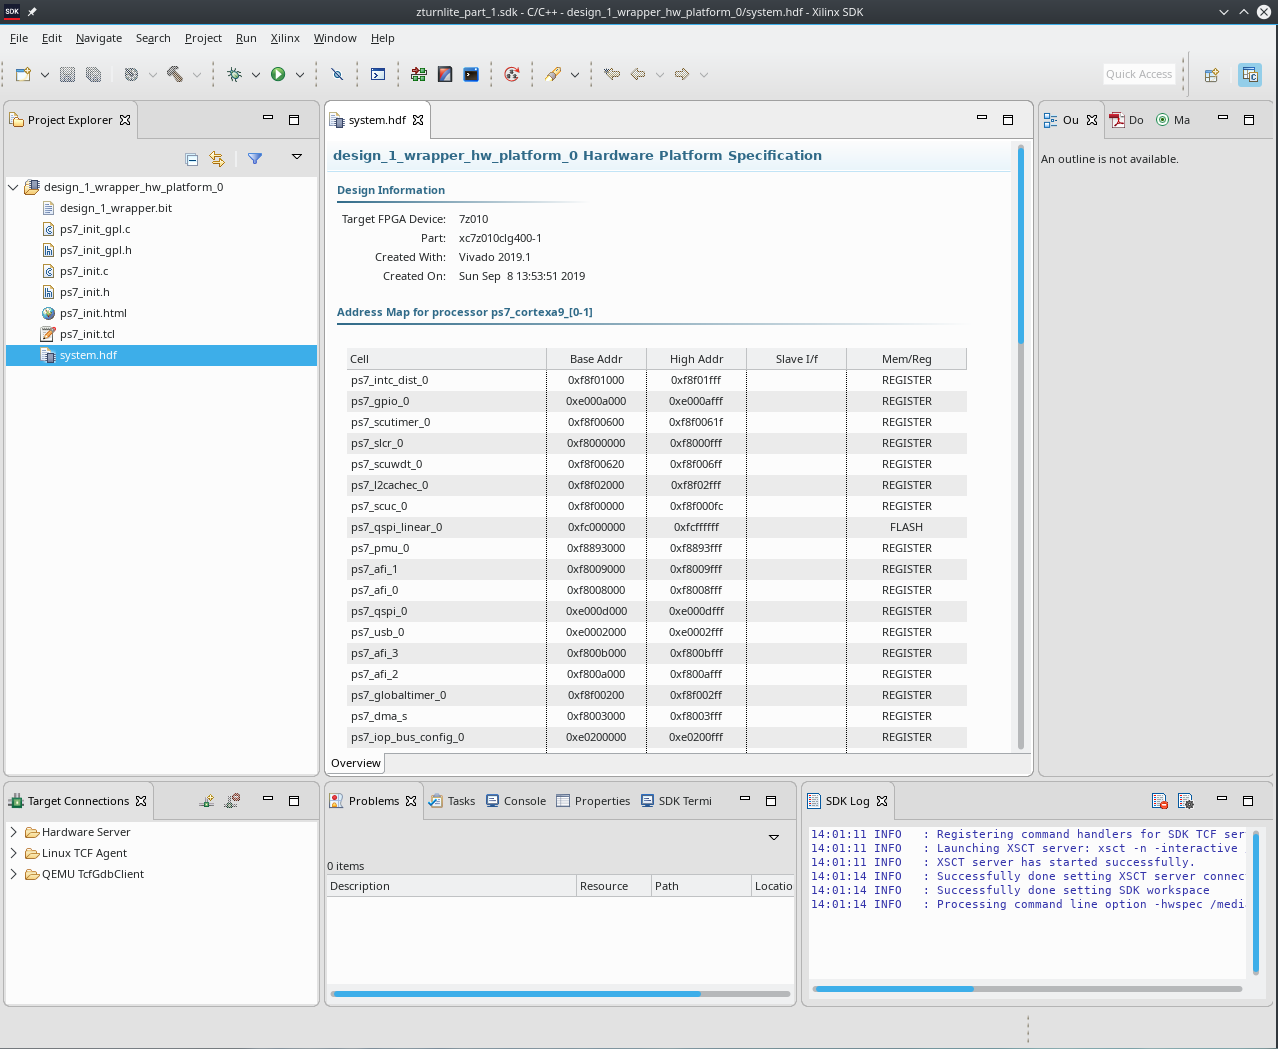Click the Base Addr column header

point(596,359)
